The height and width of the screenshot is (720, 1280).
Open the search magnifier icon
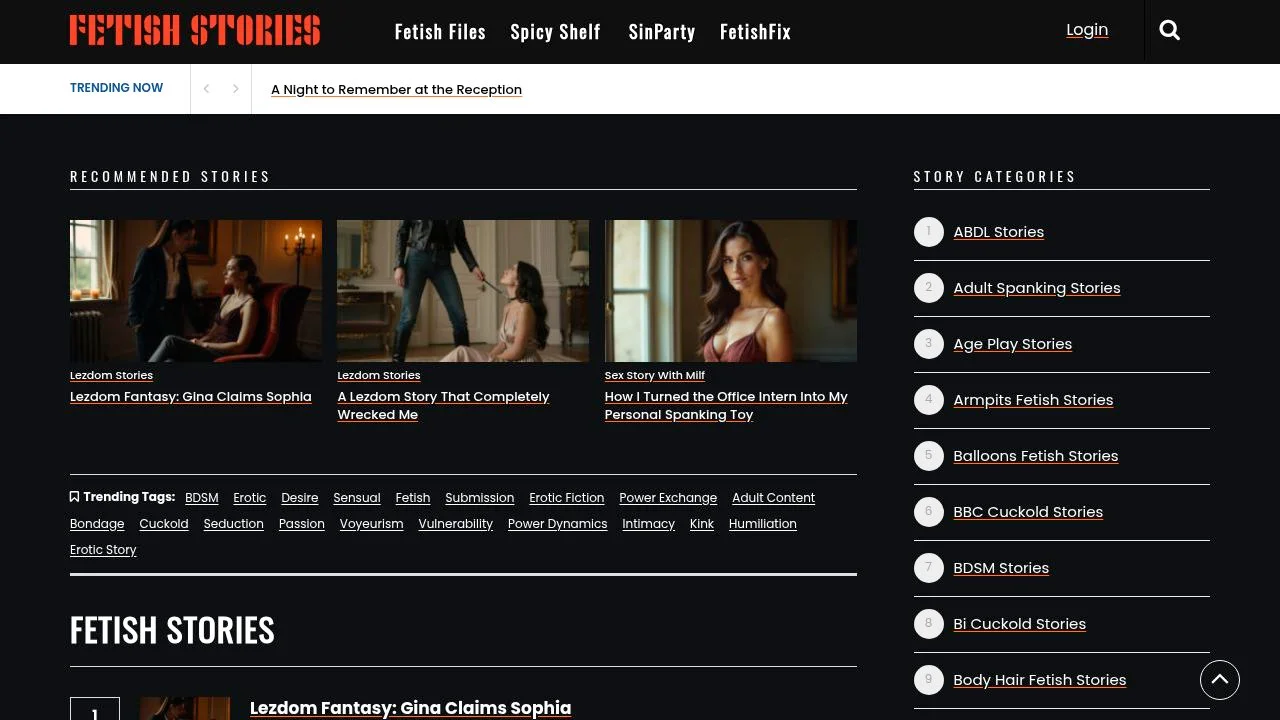[x=1169, y=30]
